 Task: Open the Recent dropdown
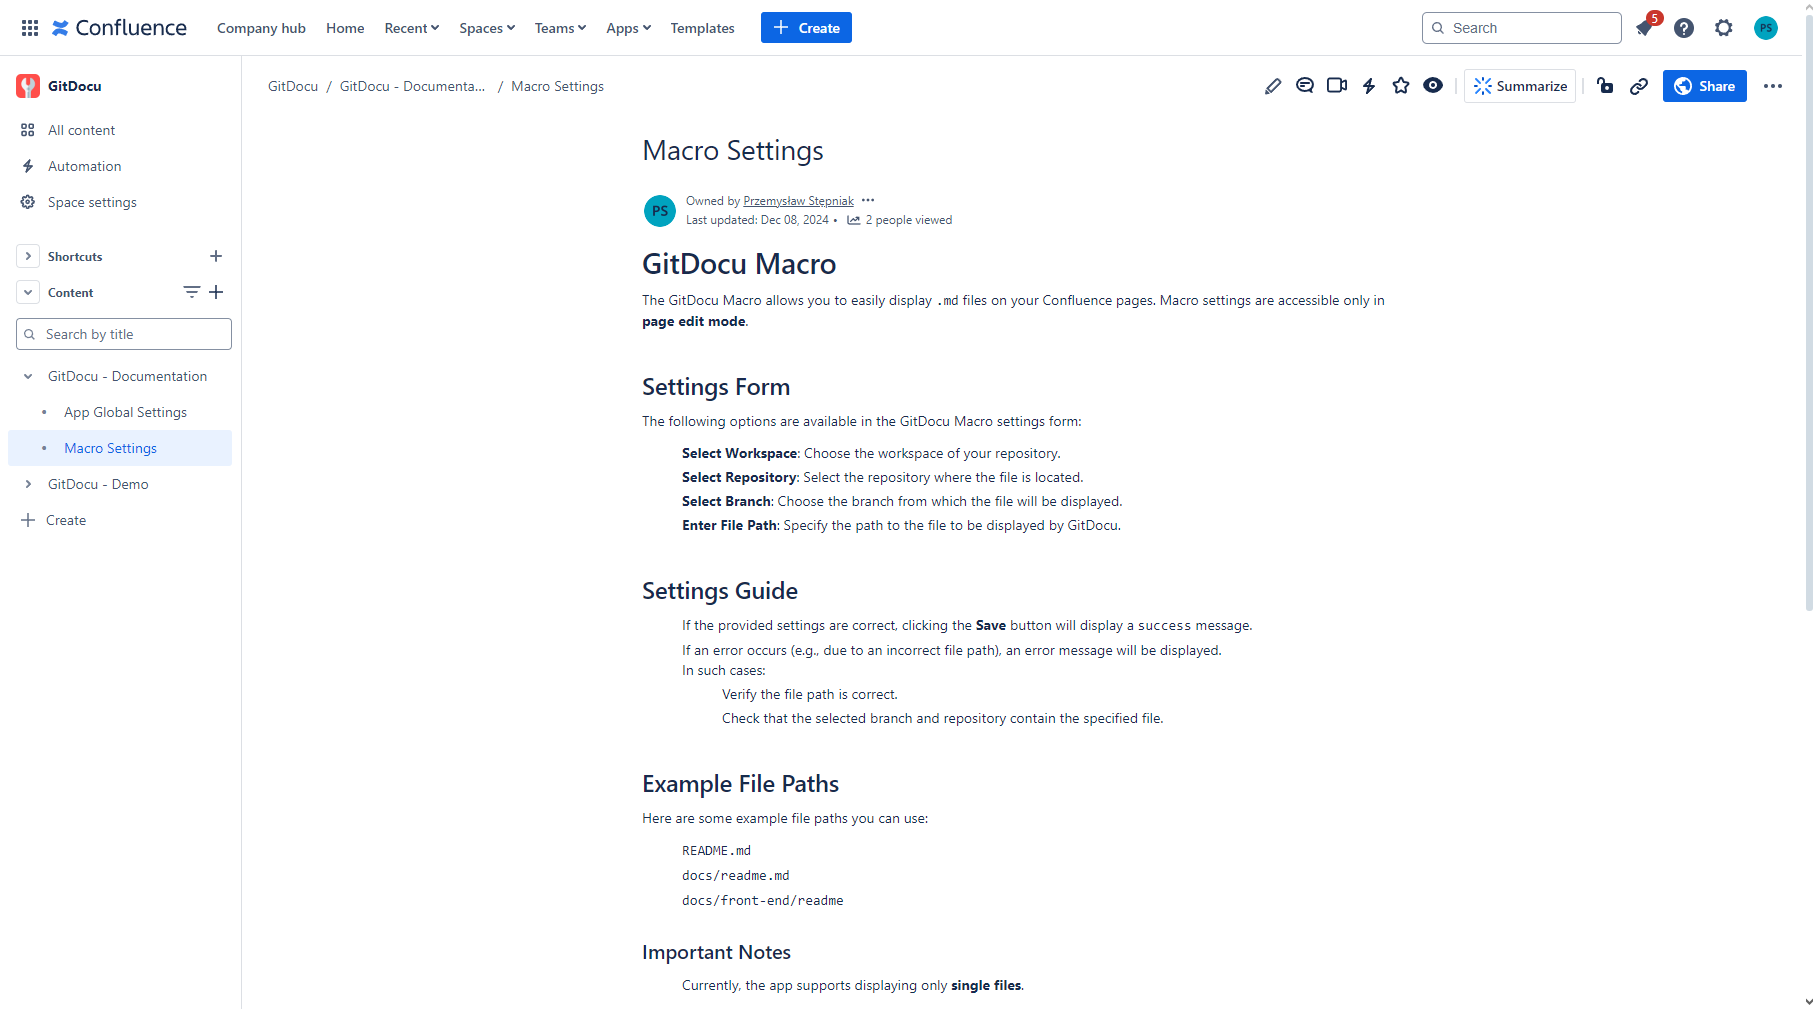pos(411,28)
